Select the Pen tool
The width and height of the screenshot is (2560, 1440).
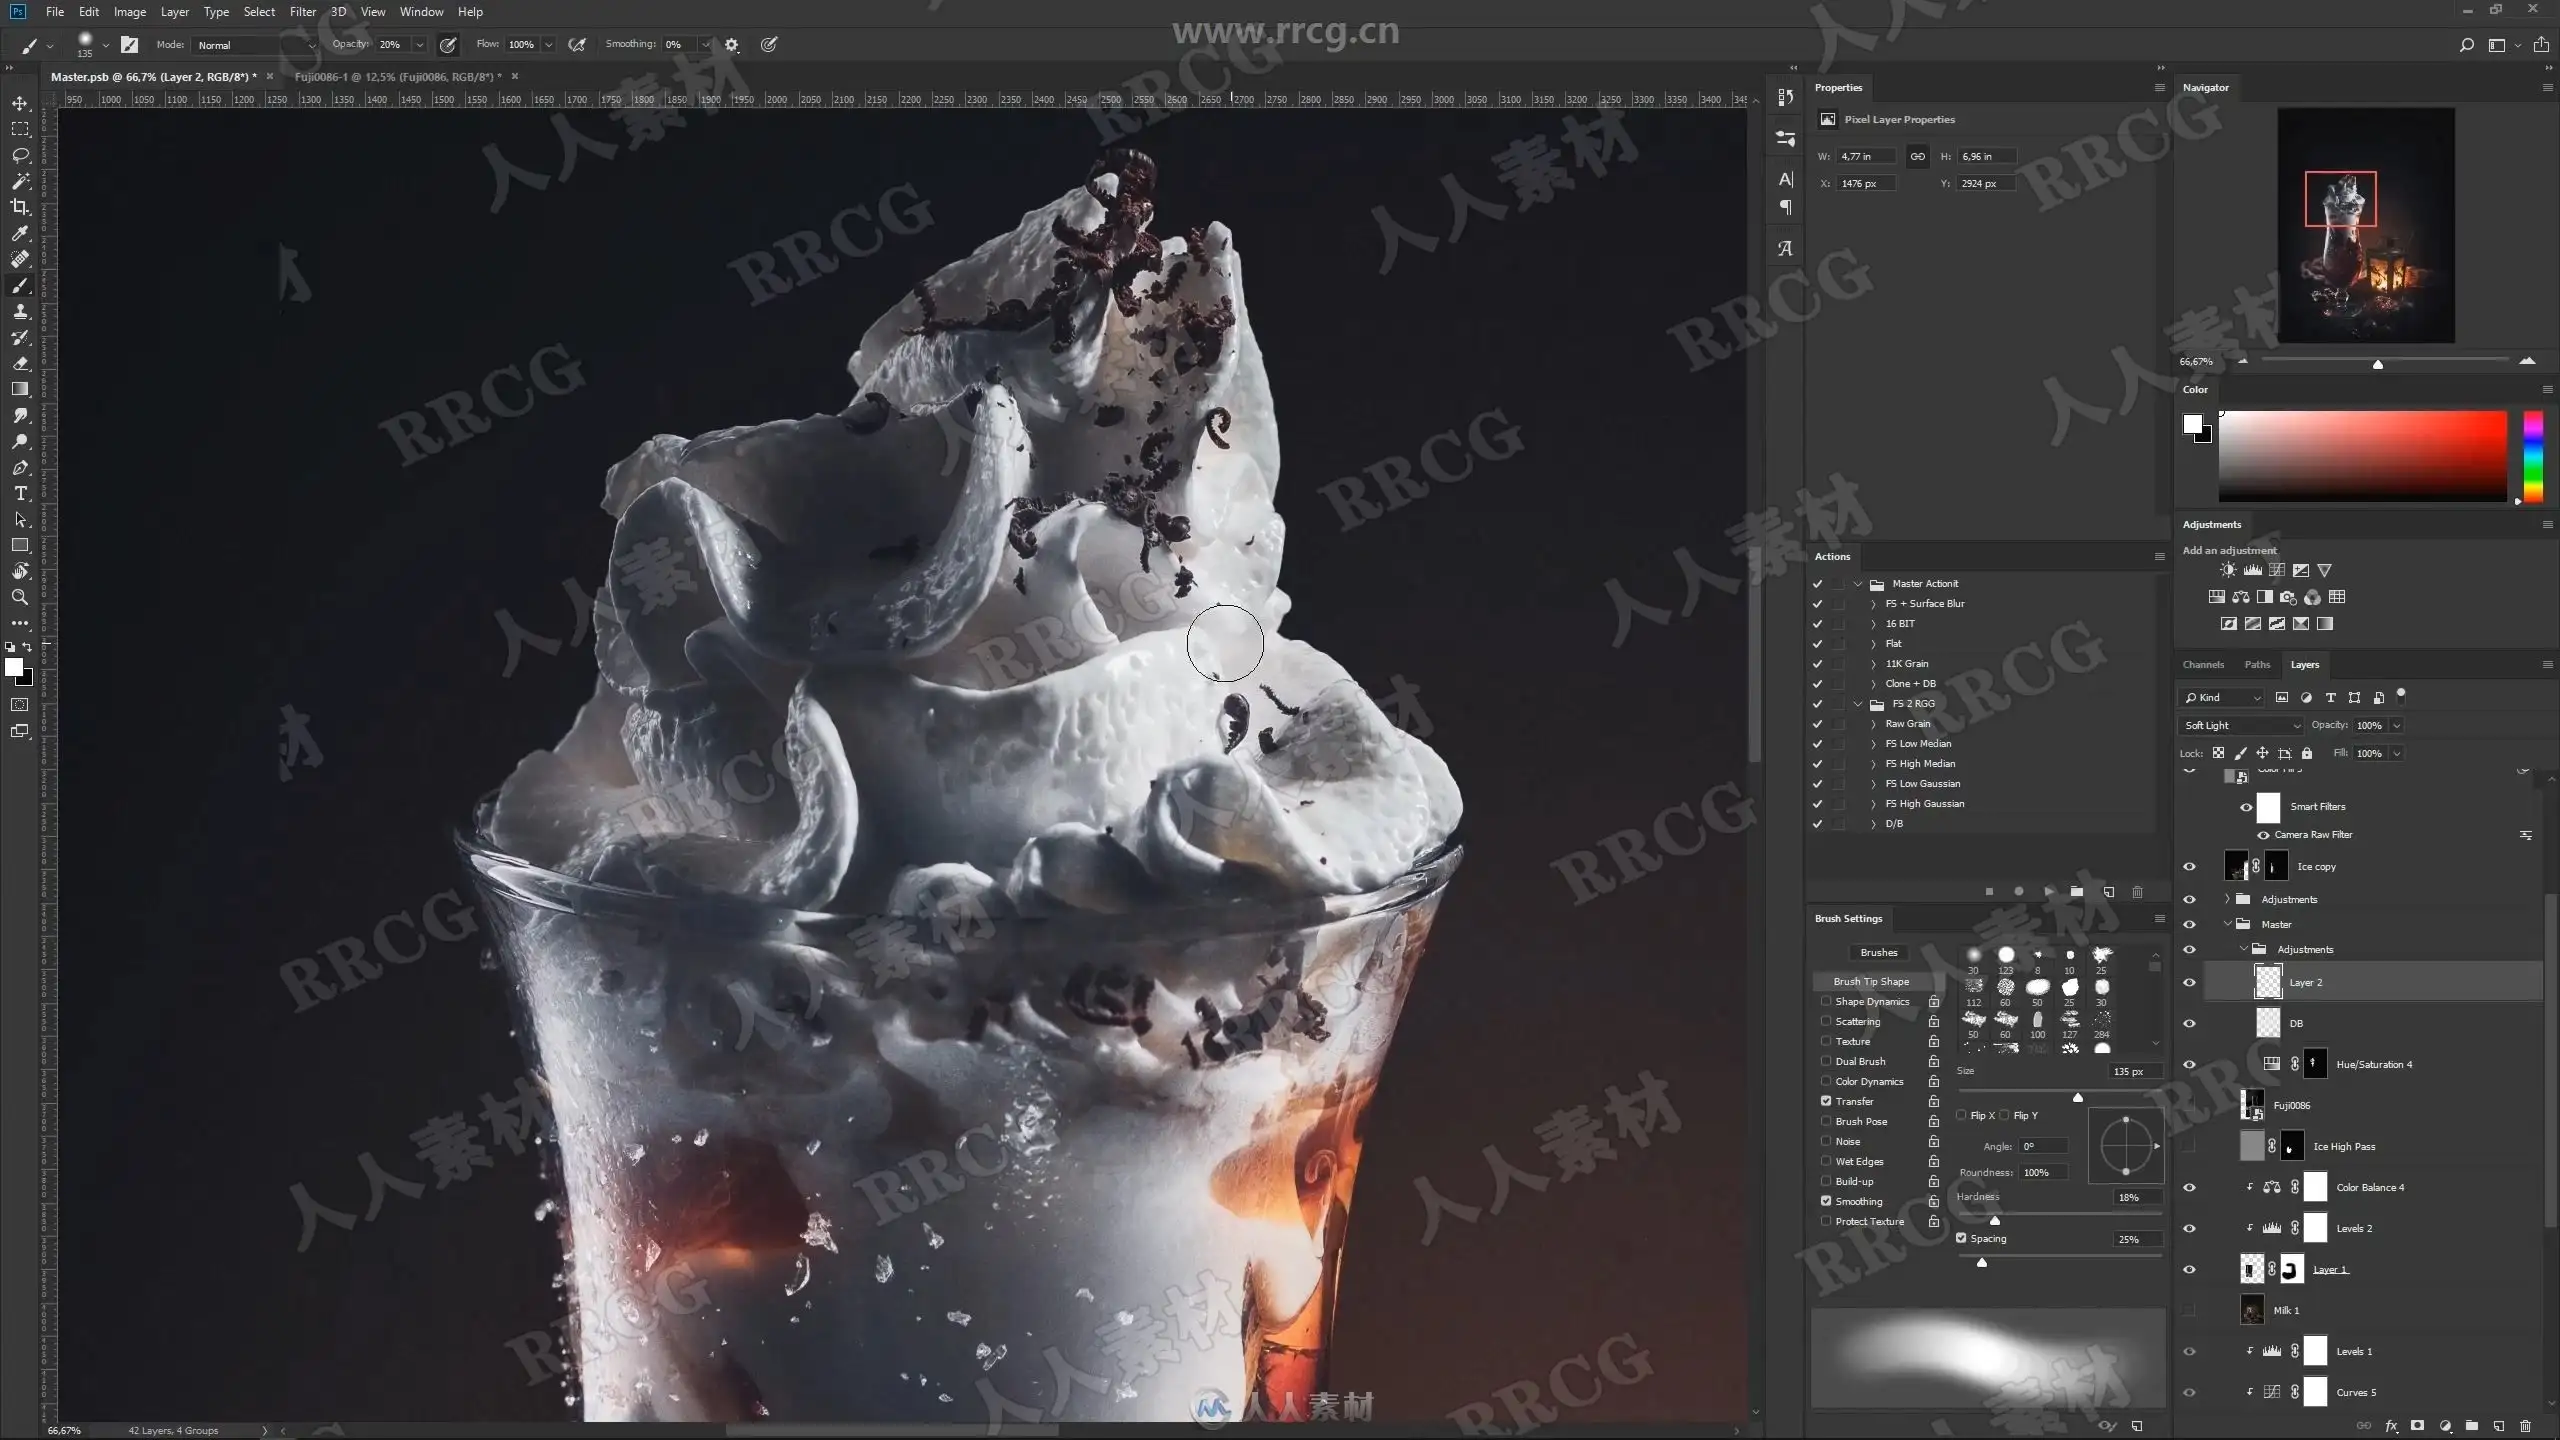pos(20,468)
